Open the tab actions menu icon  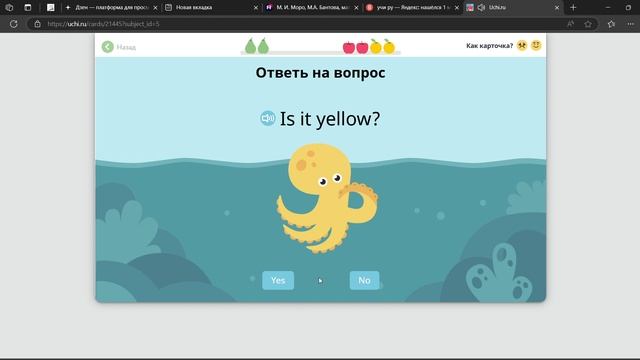[x=28, y=7]
